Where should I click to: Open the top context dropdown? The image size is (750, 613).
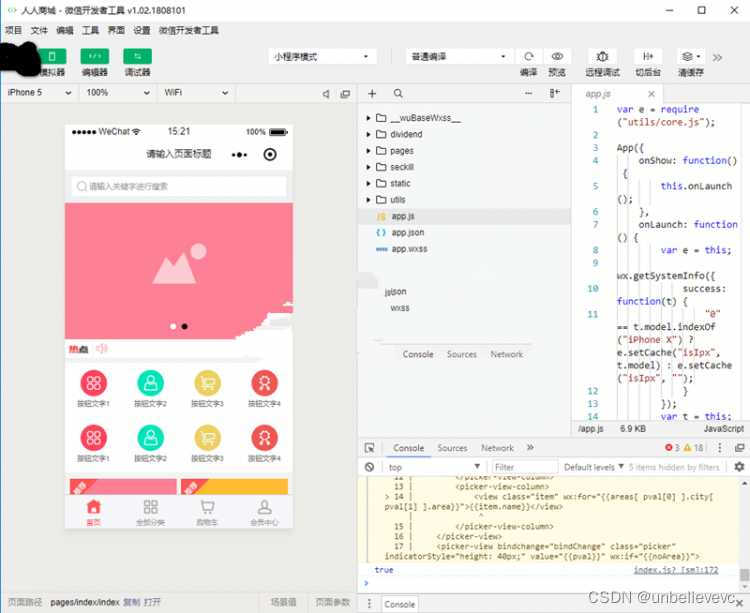pos(434,467)
